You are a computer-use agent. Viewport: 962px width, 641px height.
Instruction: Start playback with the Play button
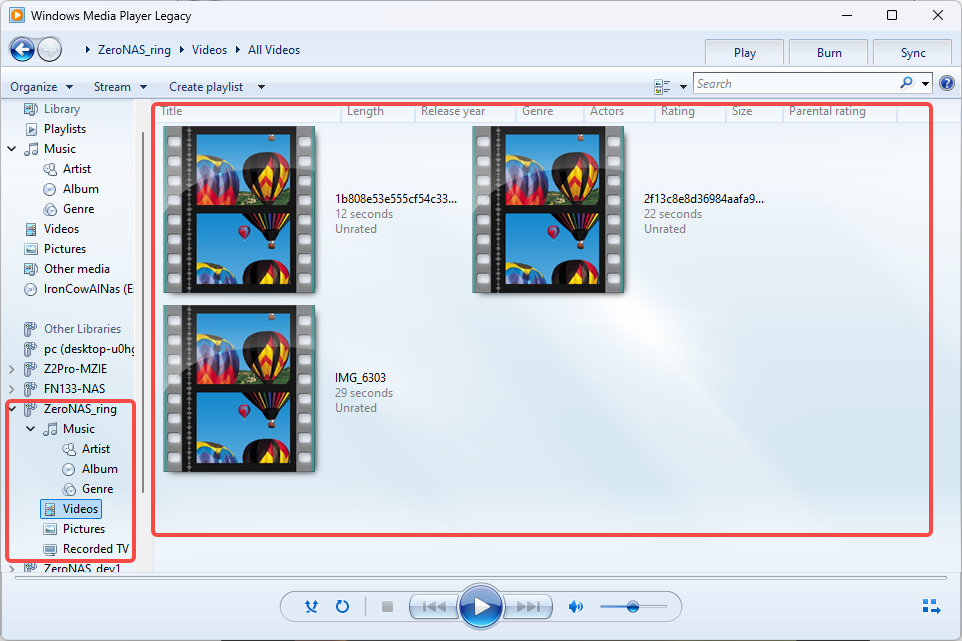click(481, 607)
